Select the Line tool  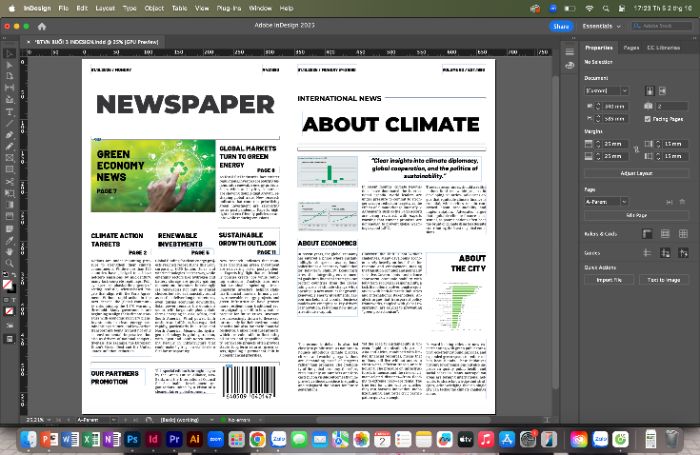9,123
